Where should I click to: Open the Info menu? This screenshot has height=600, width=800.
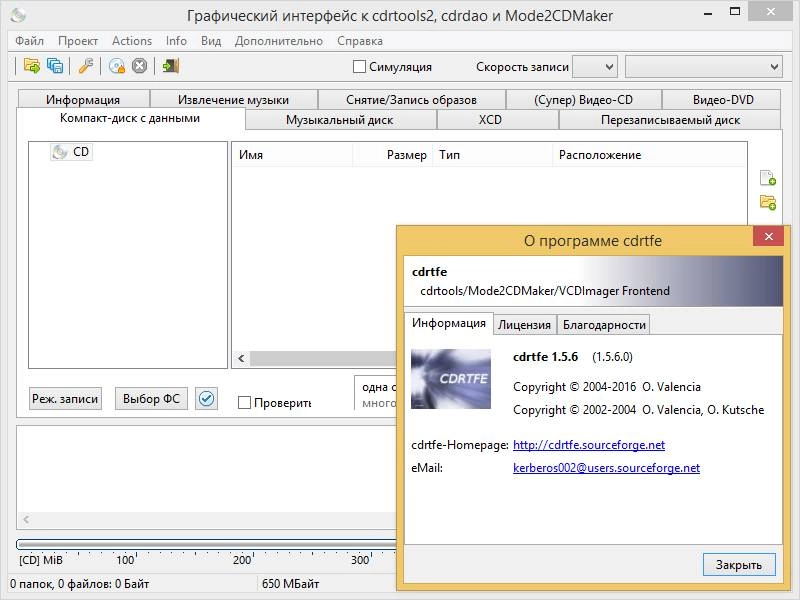176,41
